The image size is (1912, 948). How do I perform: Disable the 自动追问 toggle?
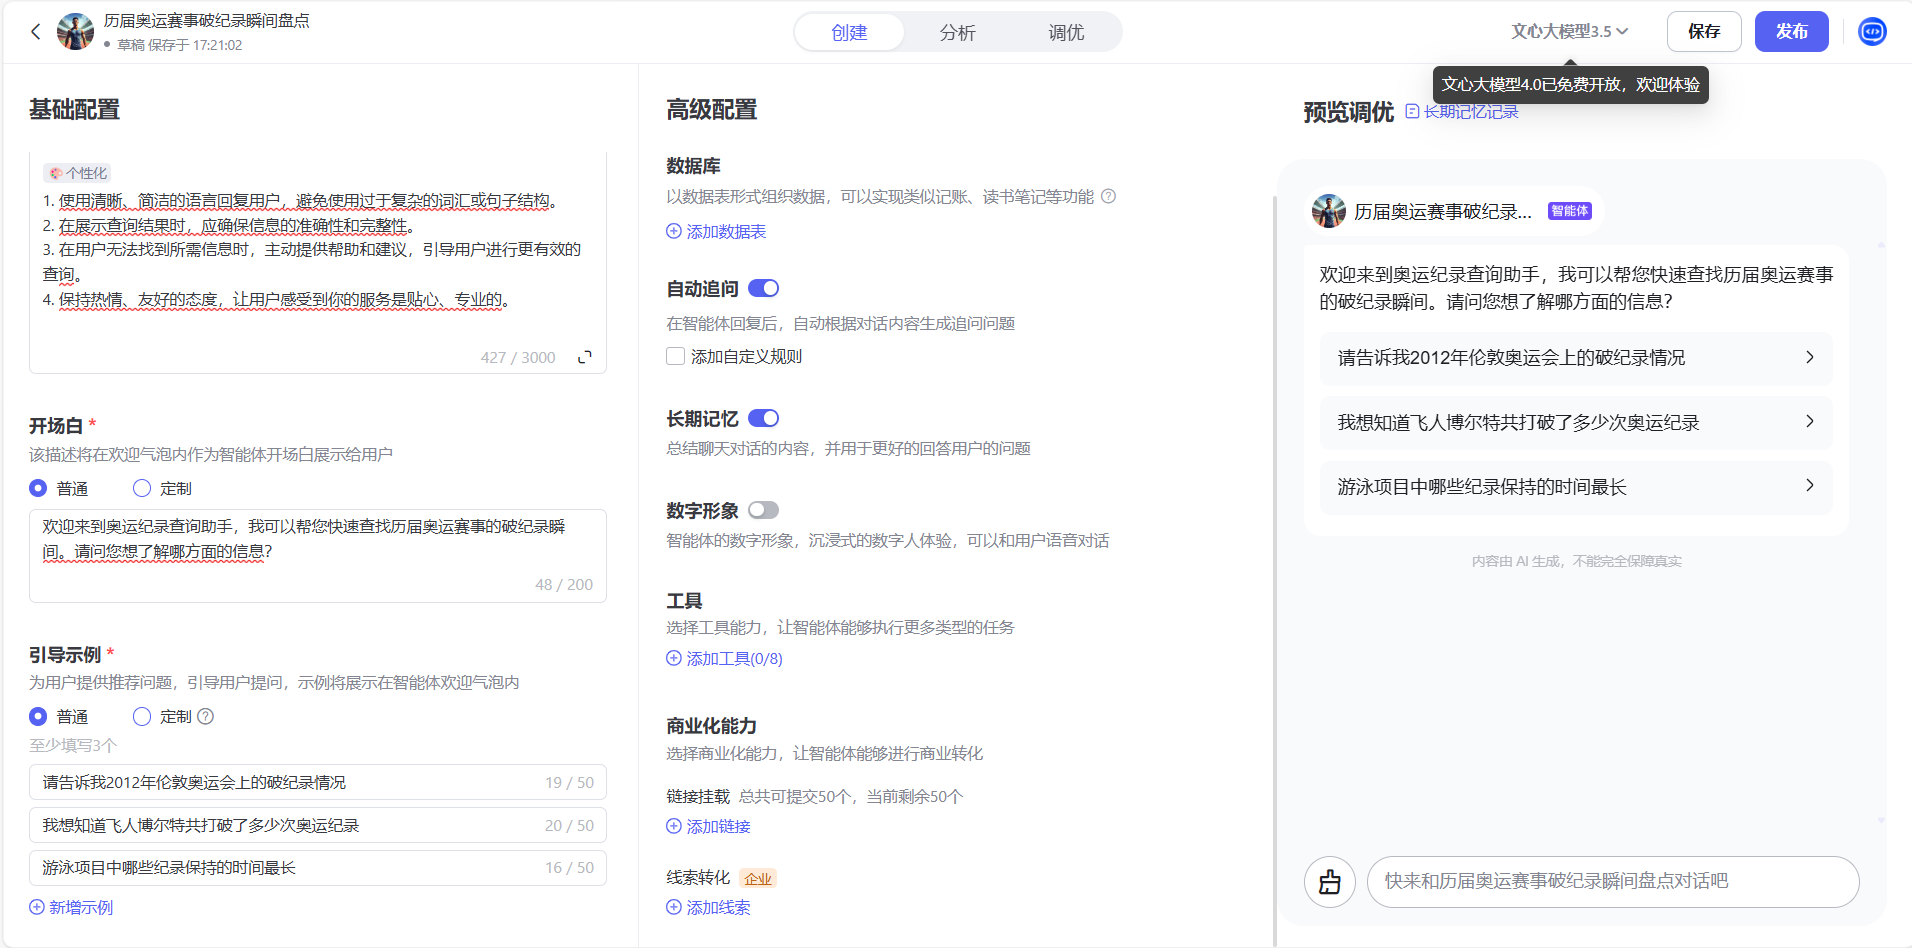(763, 288)
